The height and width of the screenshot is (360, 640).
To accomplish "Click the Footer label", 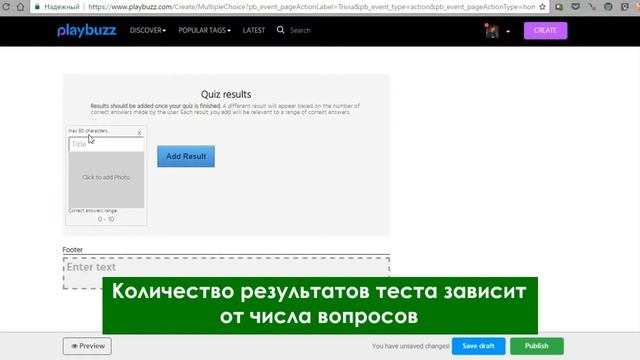I will (x=73, y=249).
